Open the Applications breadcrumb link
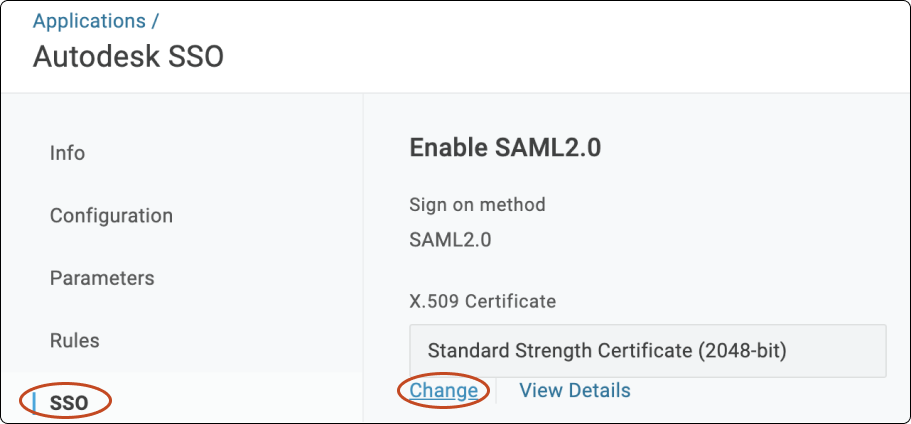 pos(88,21)
